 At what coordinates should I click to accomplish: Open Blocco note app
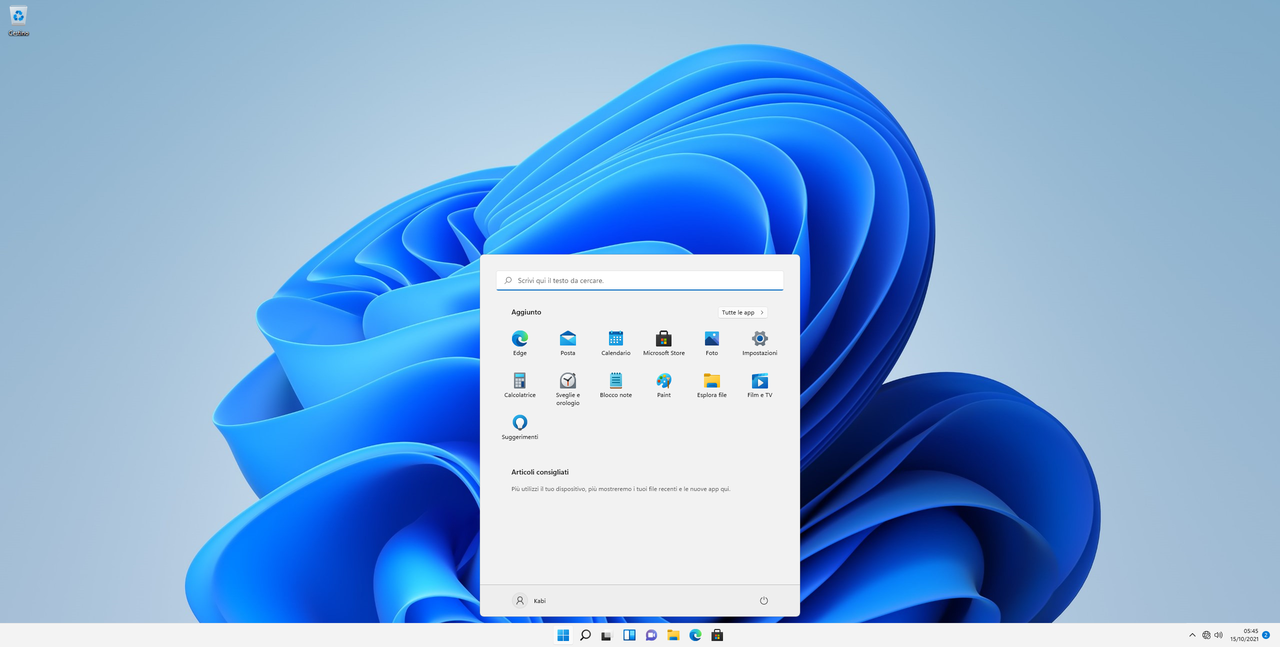(x=616, y=385)
